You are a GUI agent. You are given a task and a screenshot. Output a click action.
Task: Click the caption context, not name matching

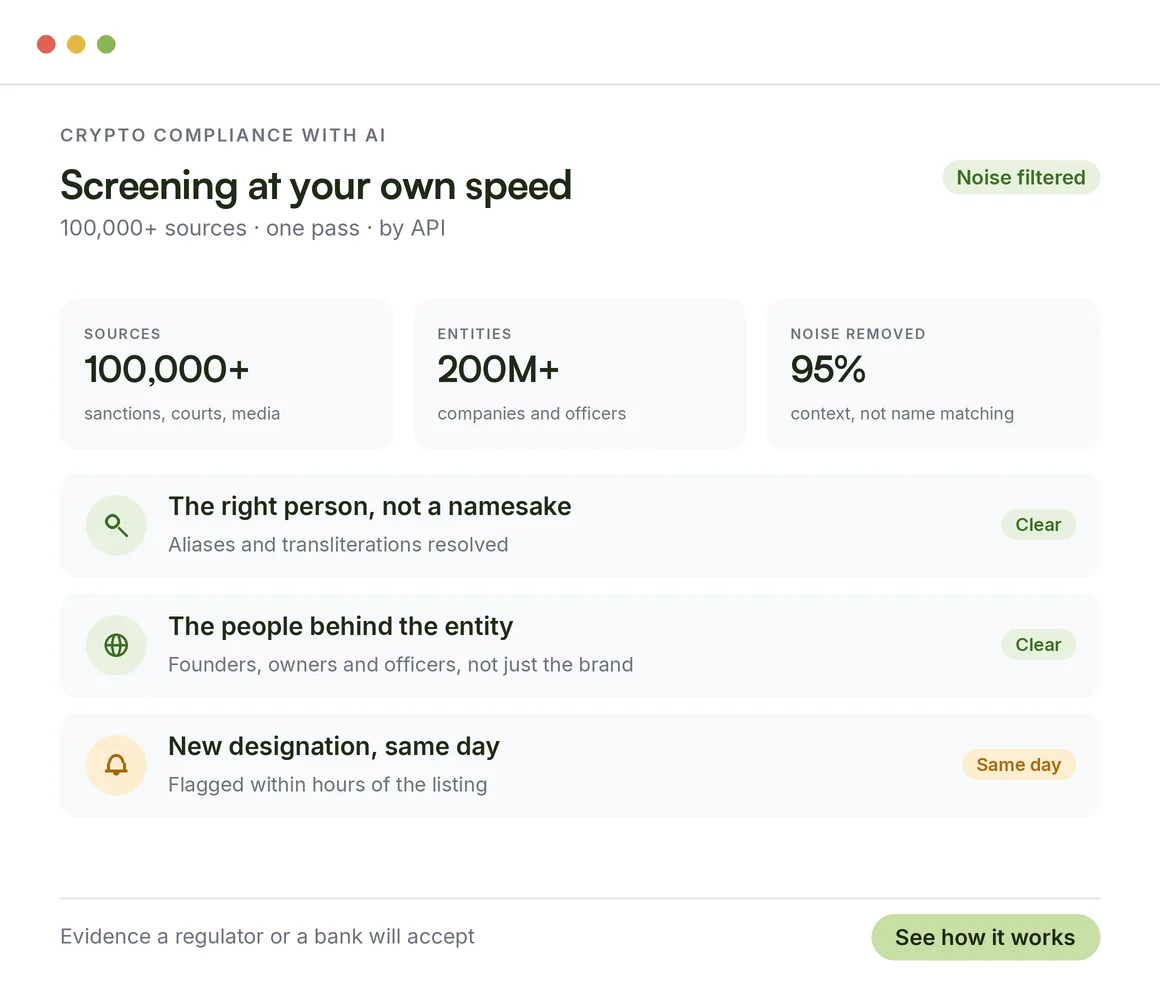tap(902, 413)
